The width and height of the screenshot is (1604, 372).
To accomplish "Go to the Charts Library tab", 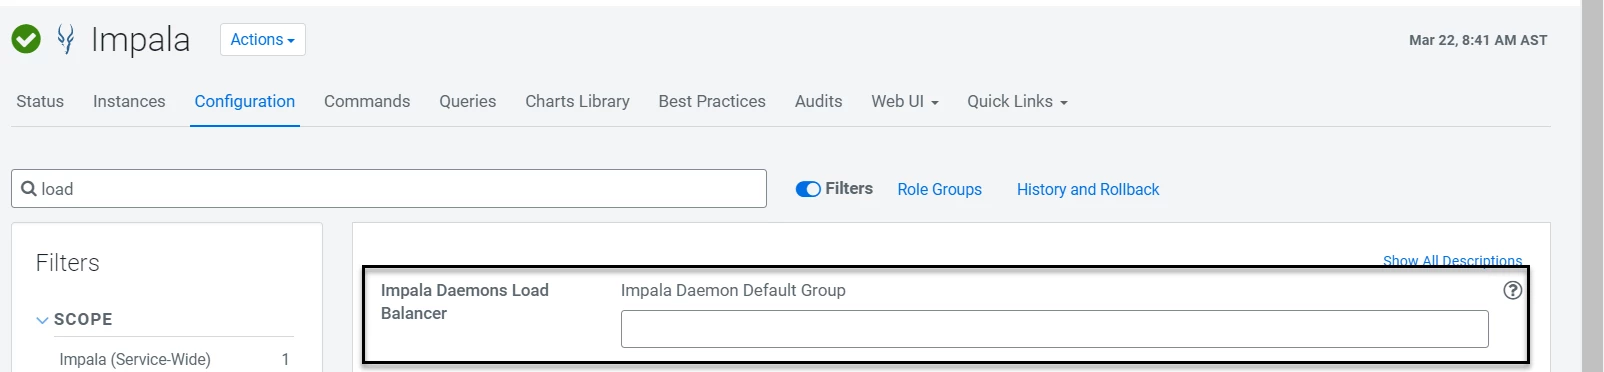I will [577, 101].
